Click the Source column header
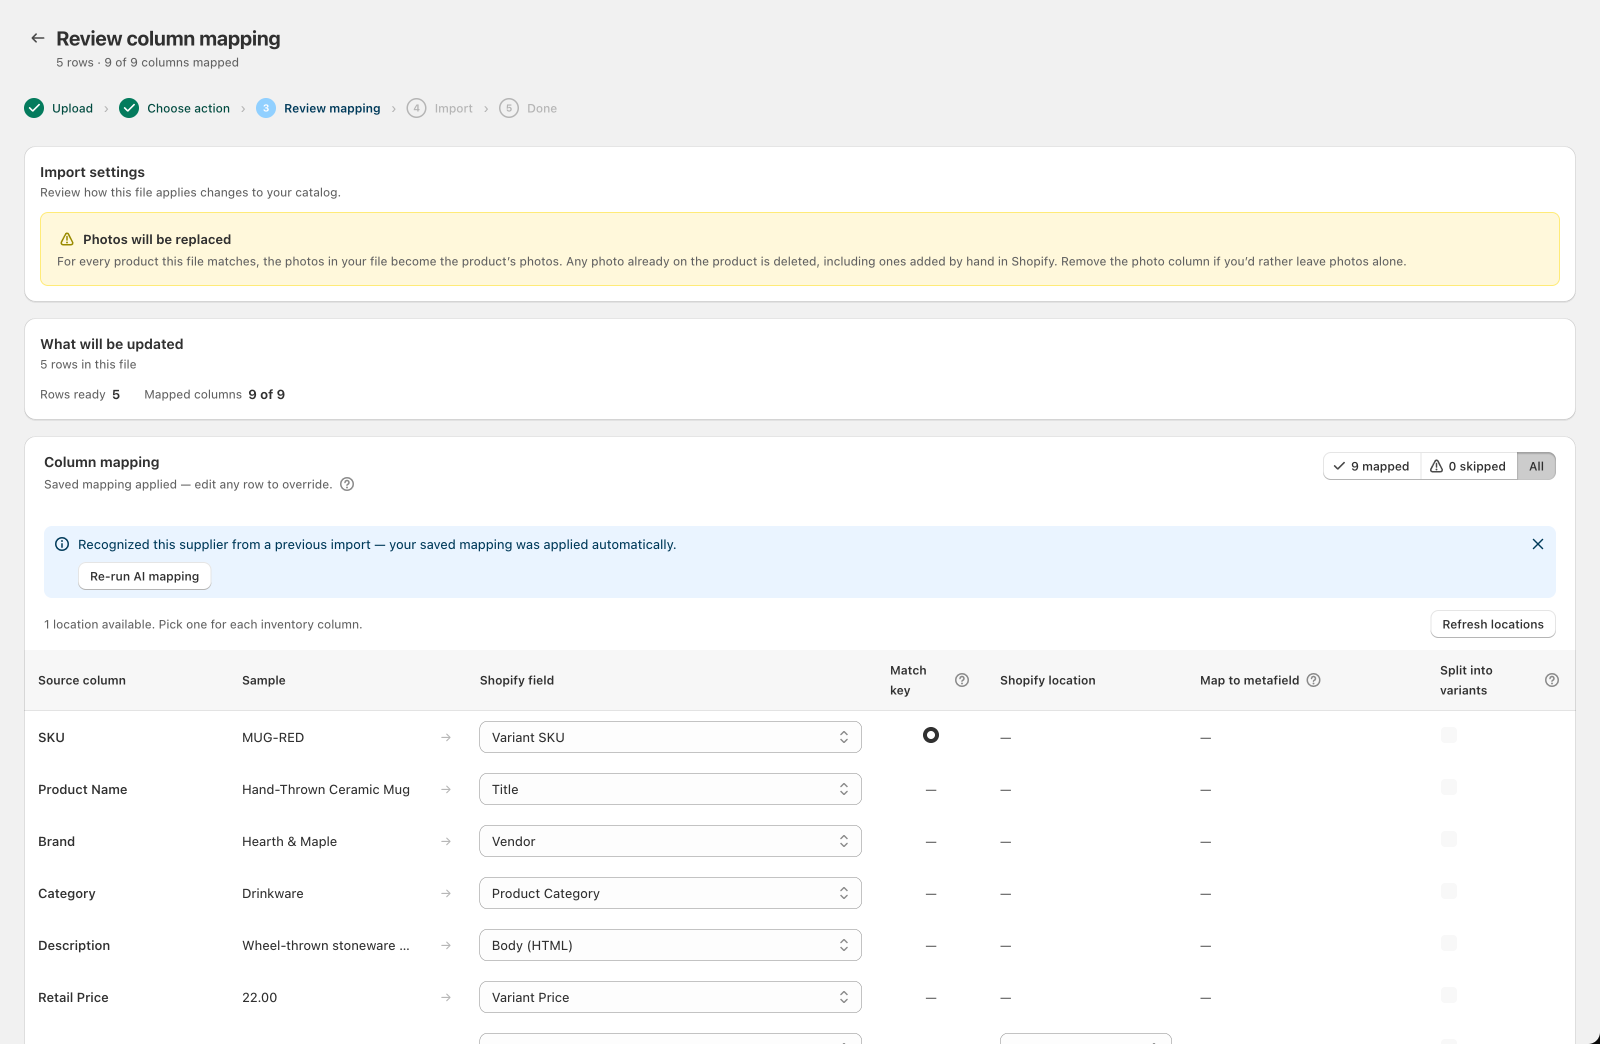The height and width of the screenshot is (1044, 1600). 82,680
